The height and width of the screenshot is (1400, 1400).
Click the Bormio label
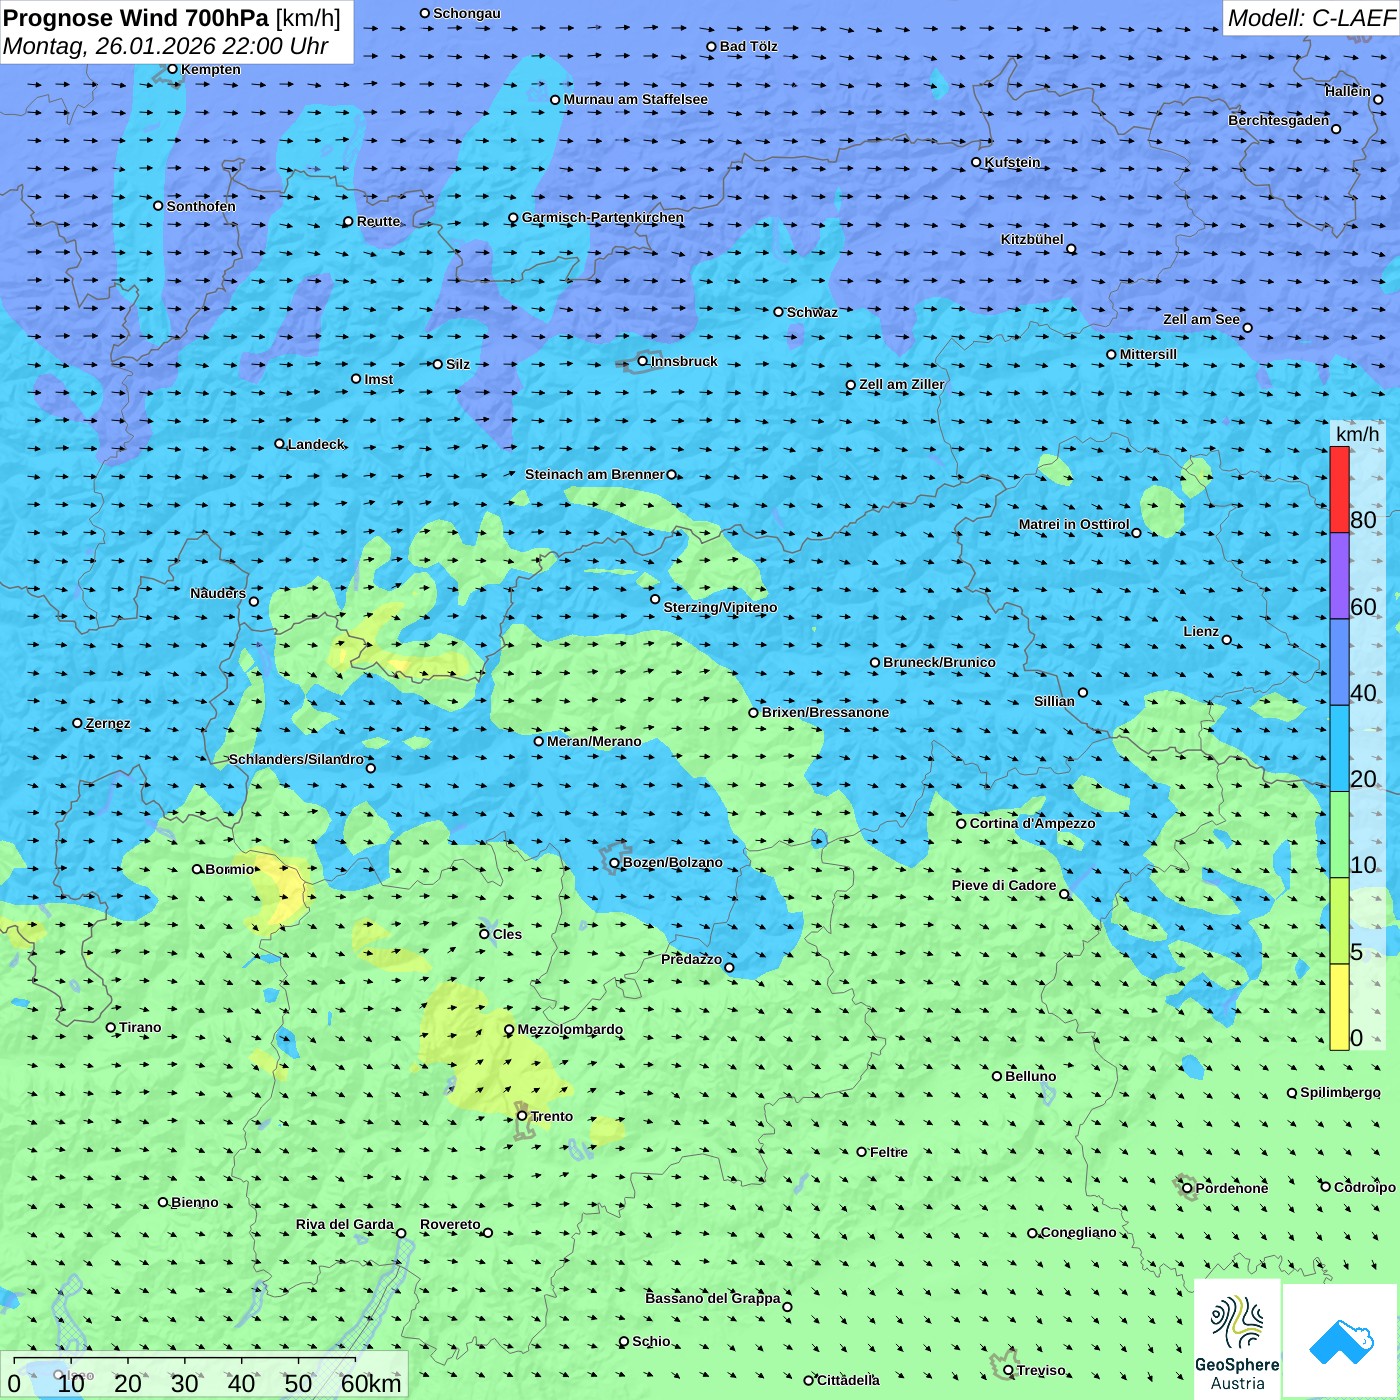coord(230,869)
